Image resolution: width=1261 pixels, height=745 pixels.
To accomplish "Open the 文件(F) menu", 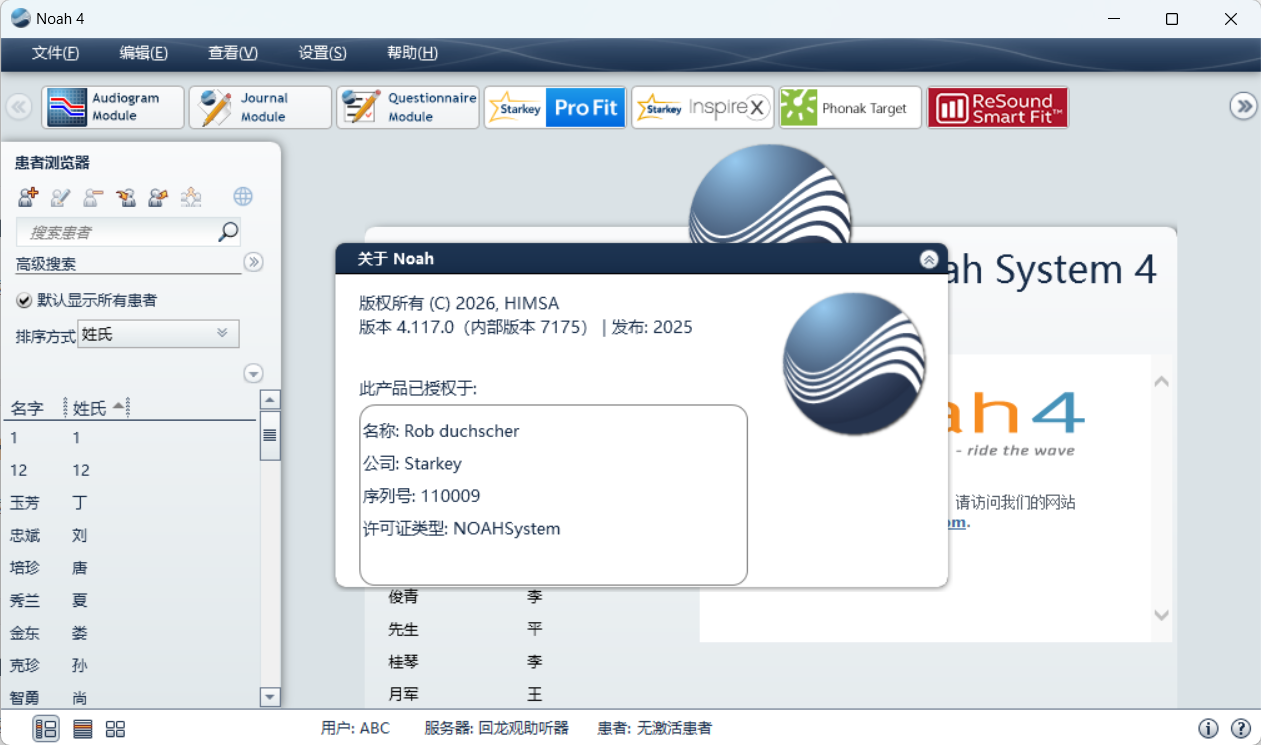I will (x=55, y=53).
